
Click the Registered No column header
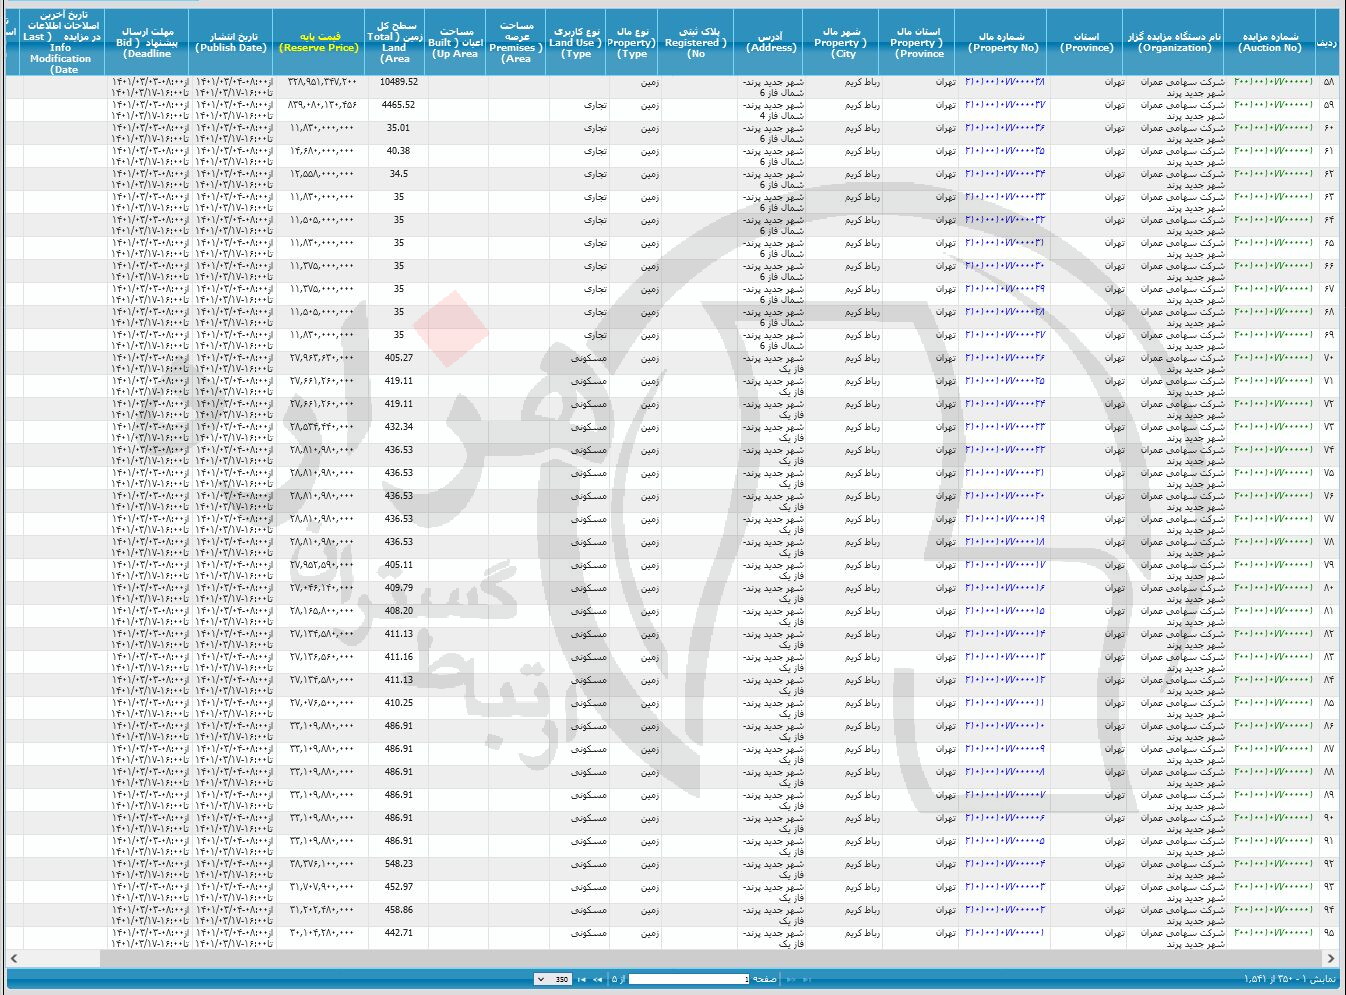pos(697,42)
